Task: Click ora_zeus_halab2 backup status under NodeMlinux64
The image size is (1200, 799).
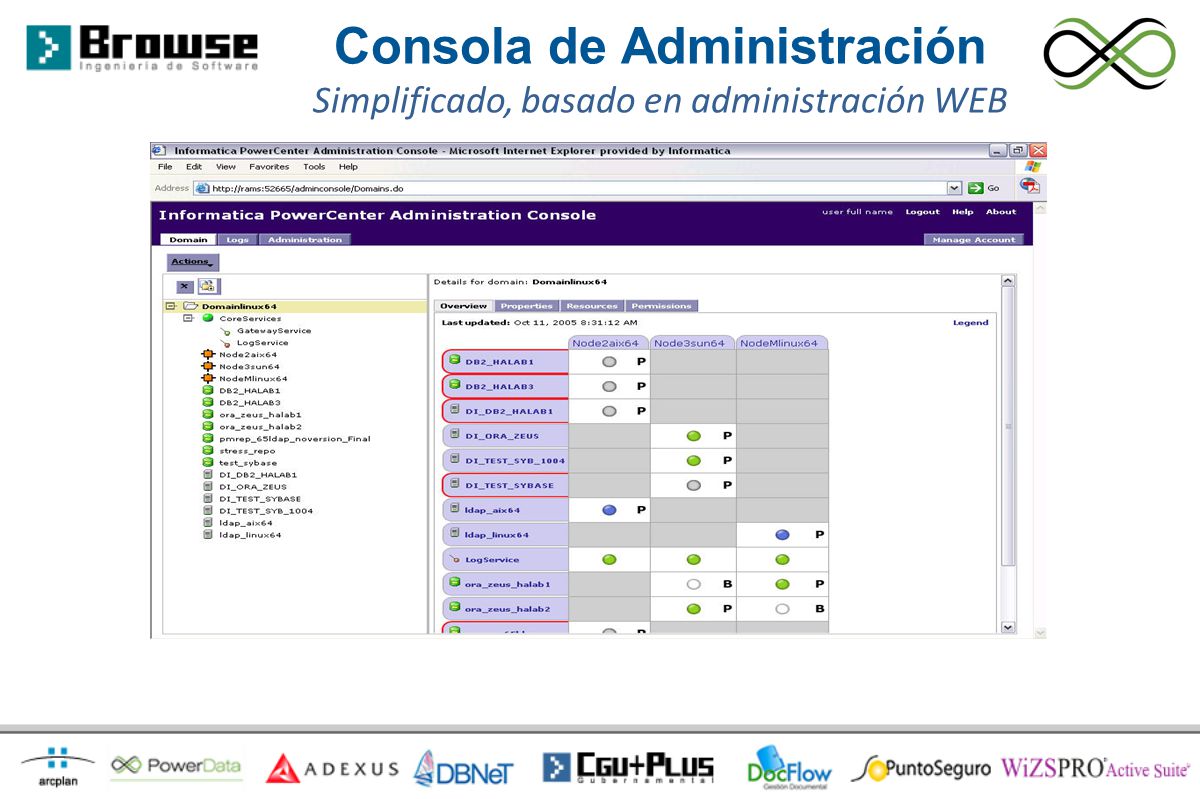Action: [x=782, y=609]
